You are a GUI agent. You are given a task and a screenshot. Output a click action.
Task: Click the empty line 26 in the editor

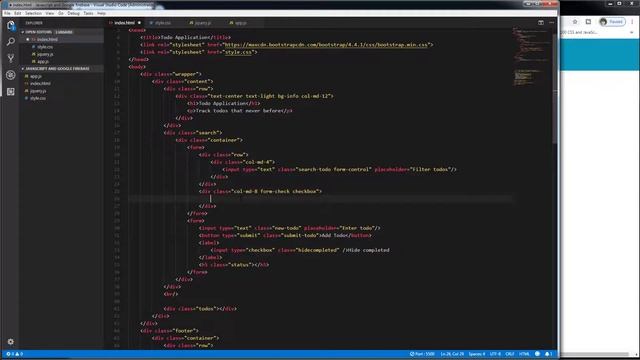(x=320, y=199)
